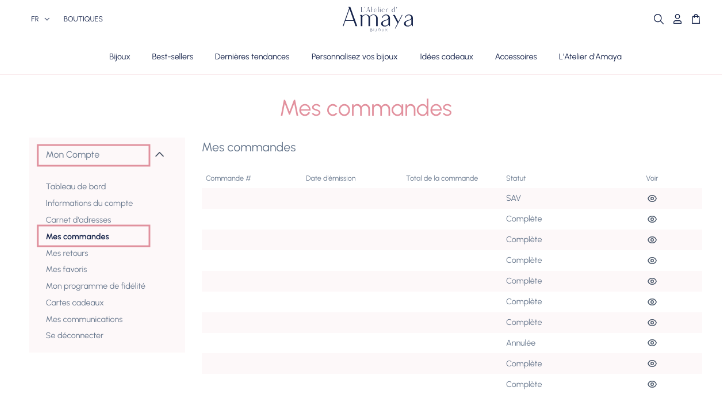The height and width of the screenshot is (412, 722).
Task: Click the user account icon
Action: tap(677, 19)
